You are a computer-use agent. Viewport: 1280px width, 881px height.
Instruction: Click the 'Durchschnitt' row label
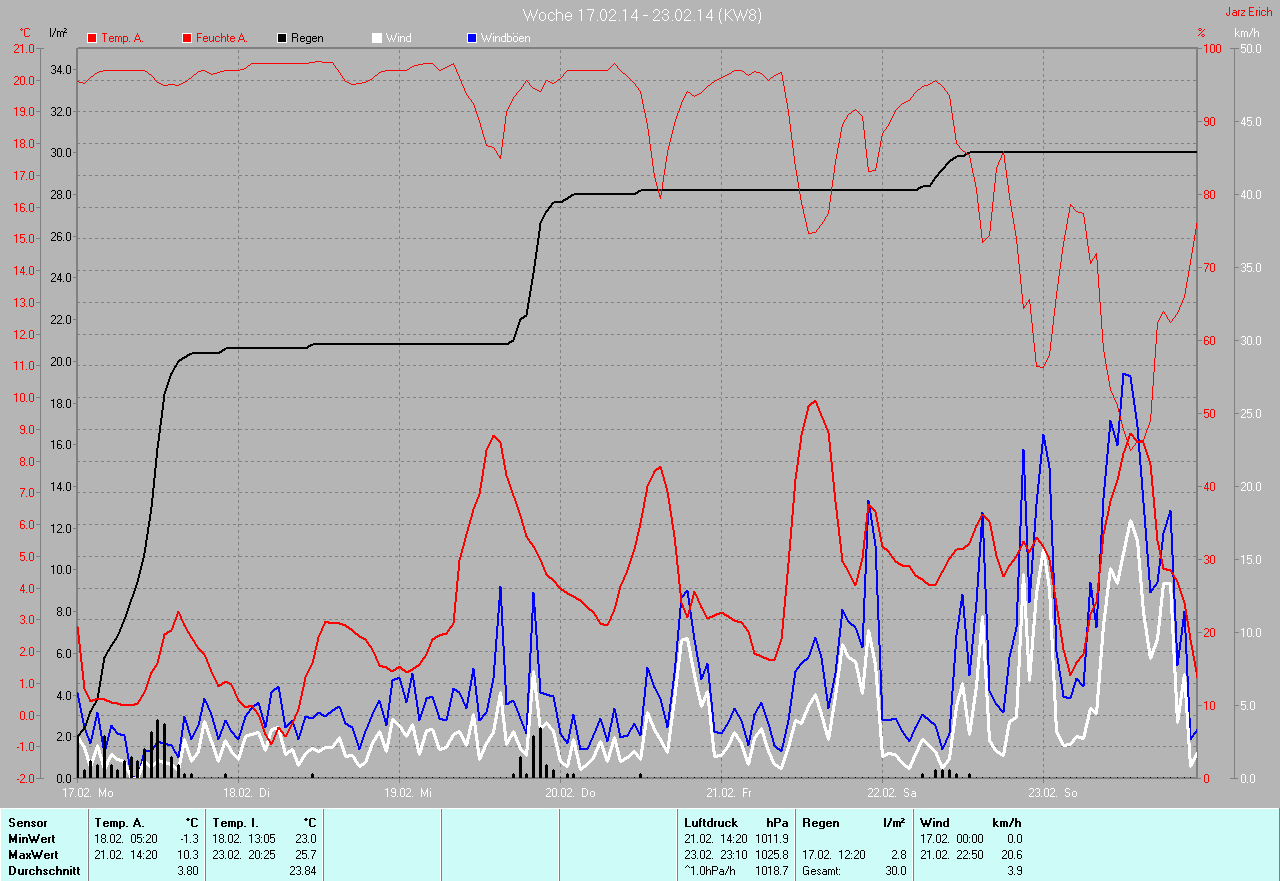[44, 871]
